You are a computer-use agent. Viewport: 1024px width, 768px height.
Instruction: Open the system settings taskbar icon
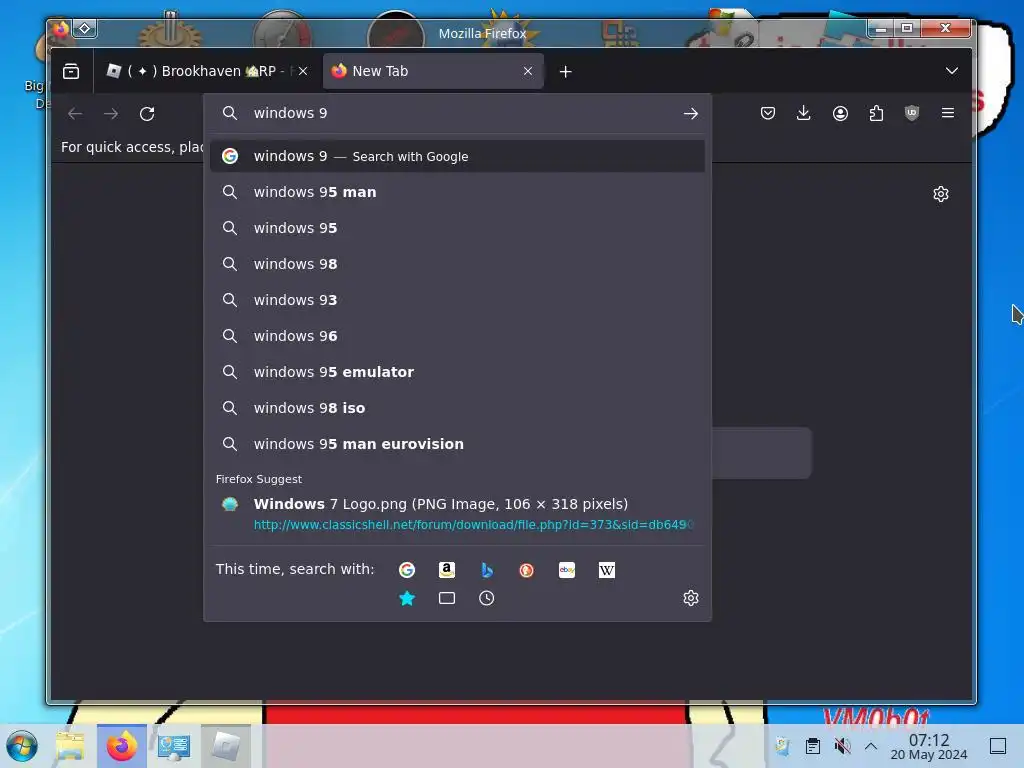coord(174,746)
